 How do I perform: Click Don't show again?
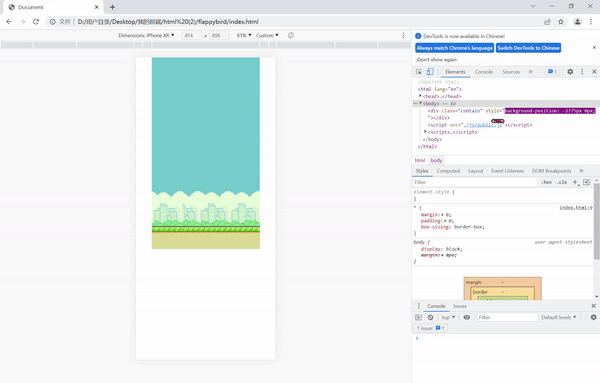pos(437,60)
